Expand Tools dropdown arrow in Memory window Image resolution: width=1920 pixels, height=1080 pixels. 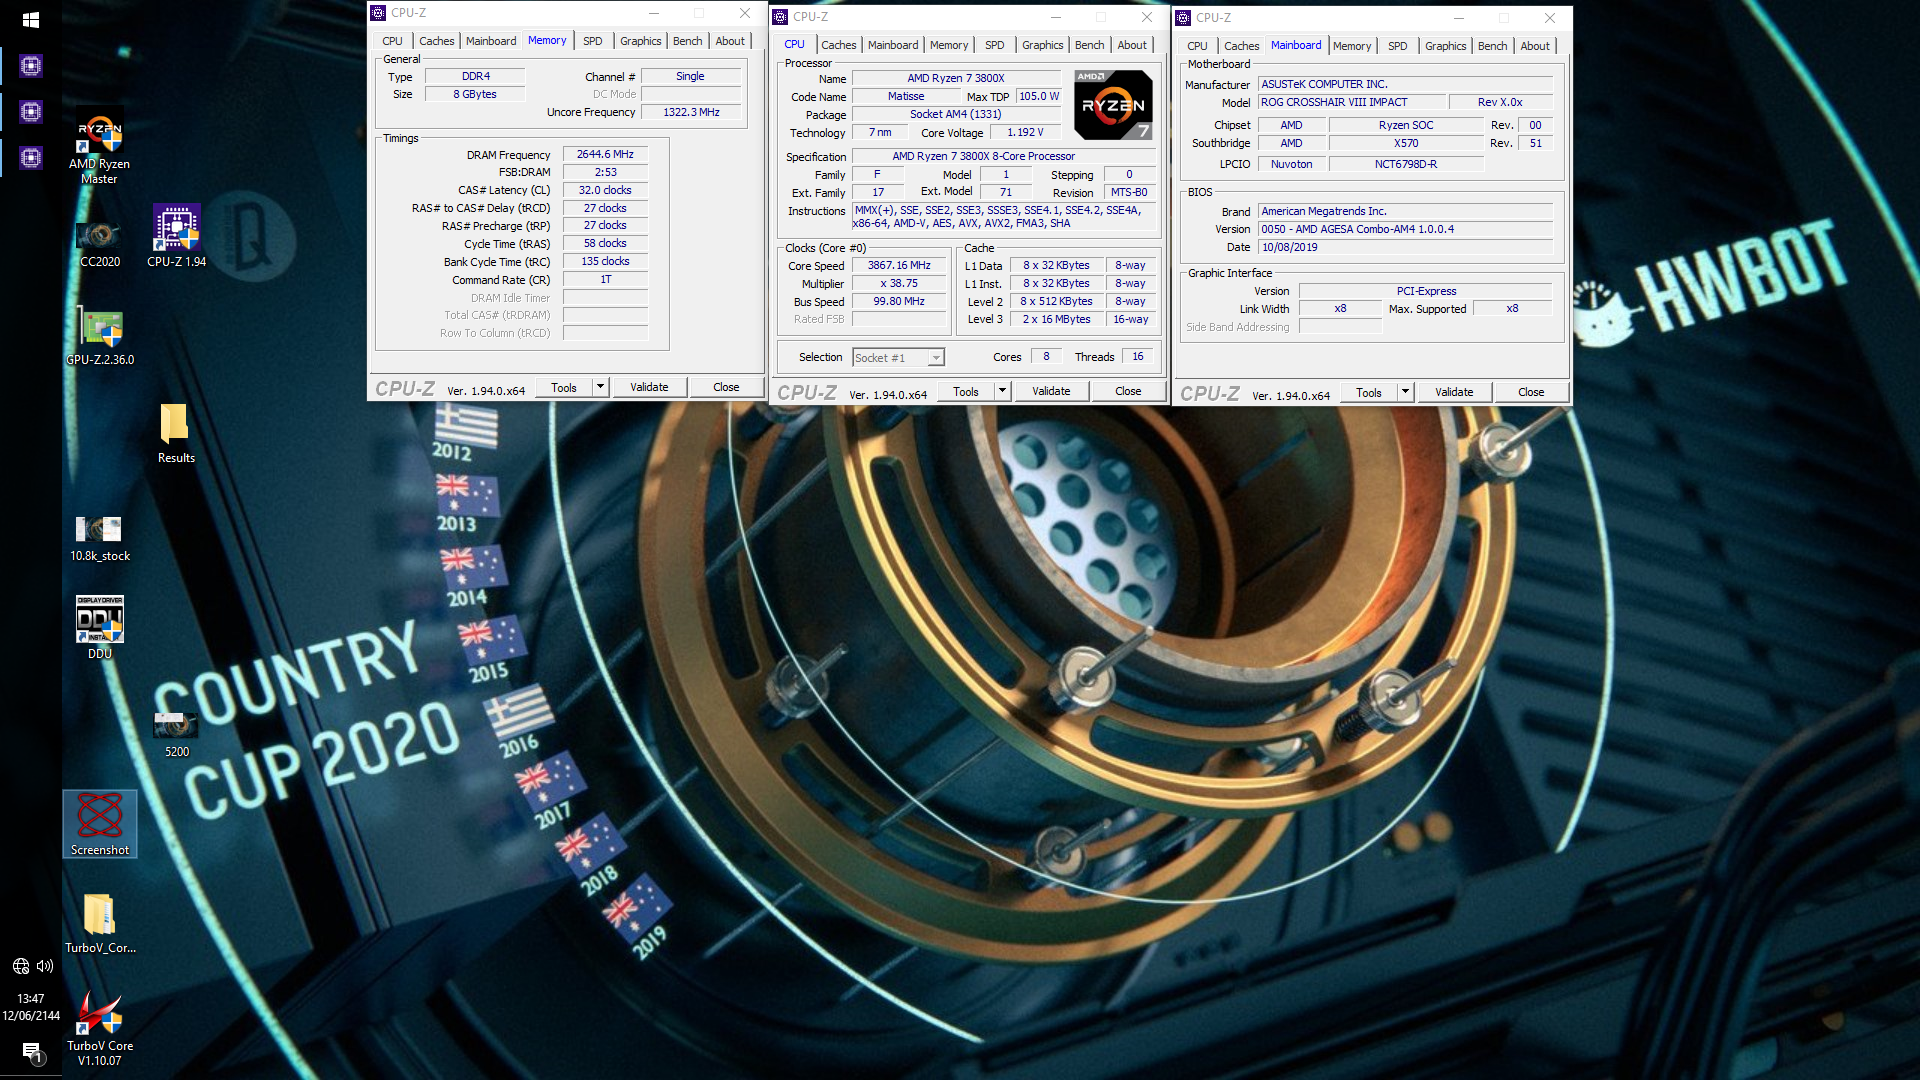coord(601,388)
